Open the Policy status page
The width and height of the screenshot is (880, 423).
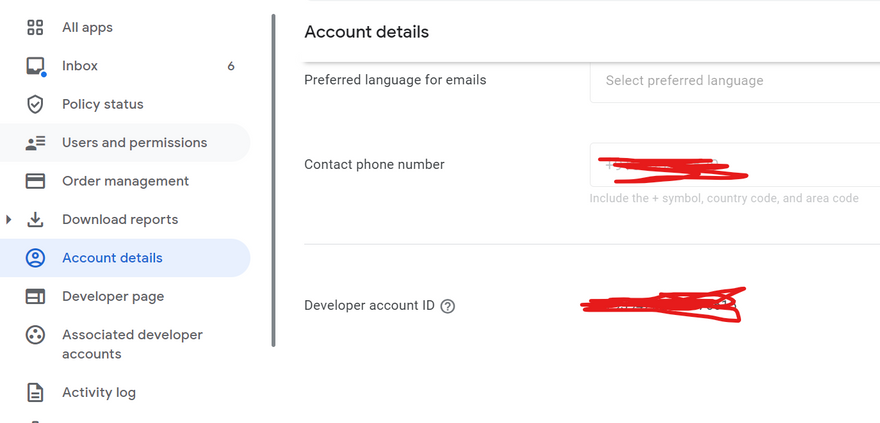click(x=102, y=104)
